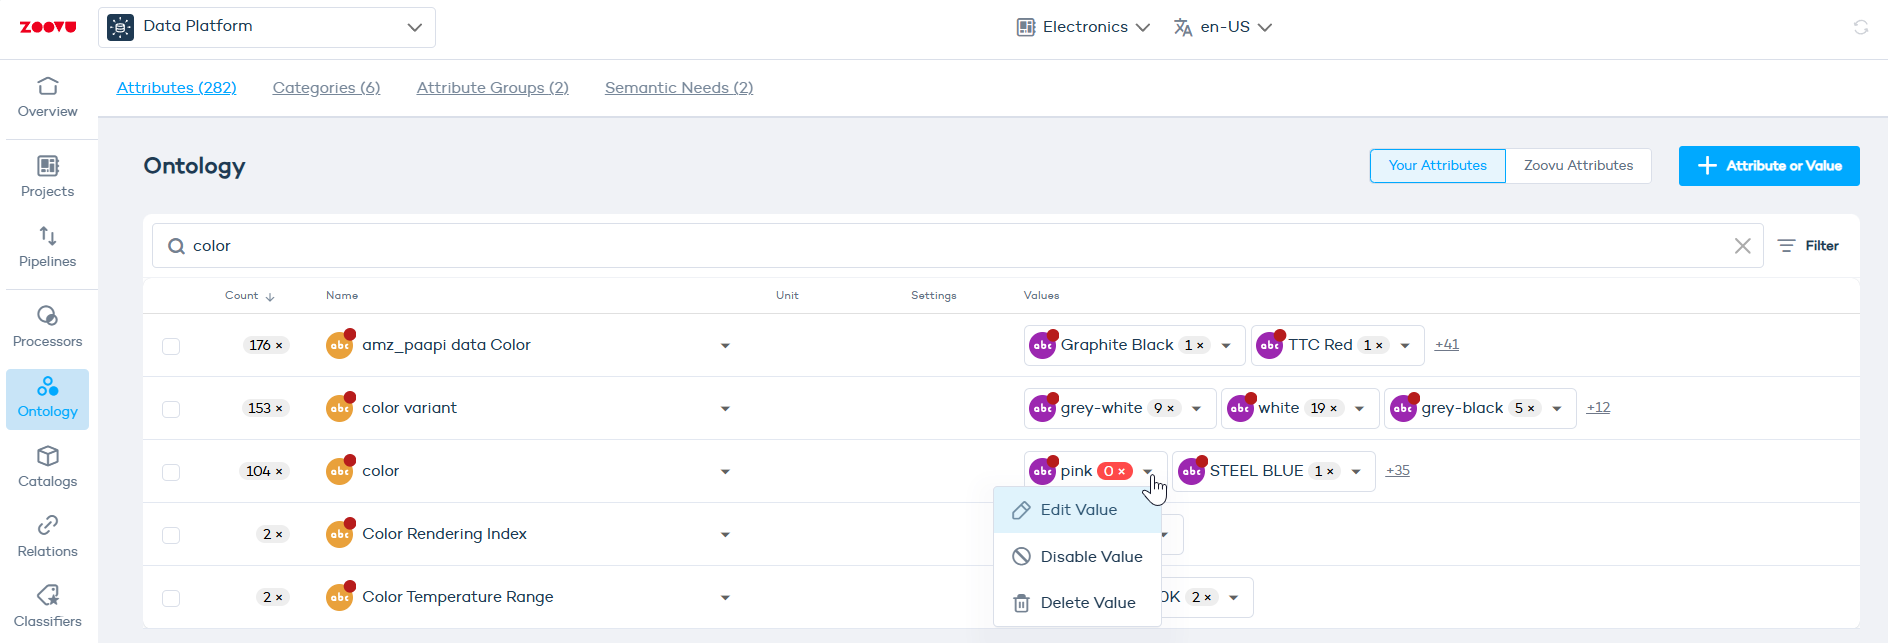This screenshot has width=1888, height=643.
Task: Click the refresh icon at top right
Action: click(x=1861, y=27)
